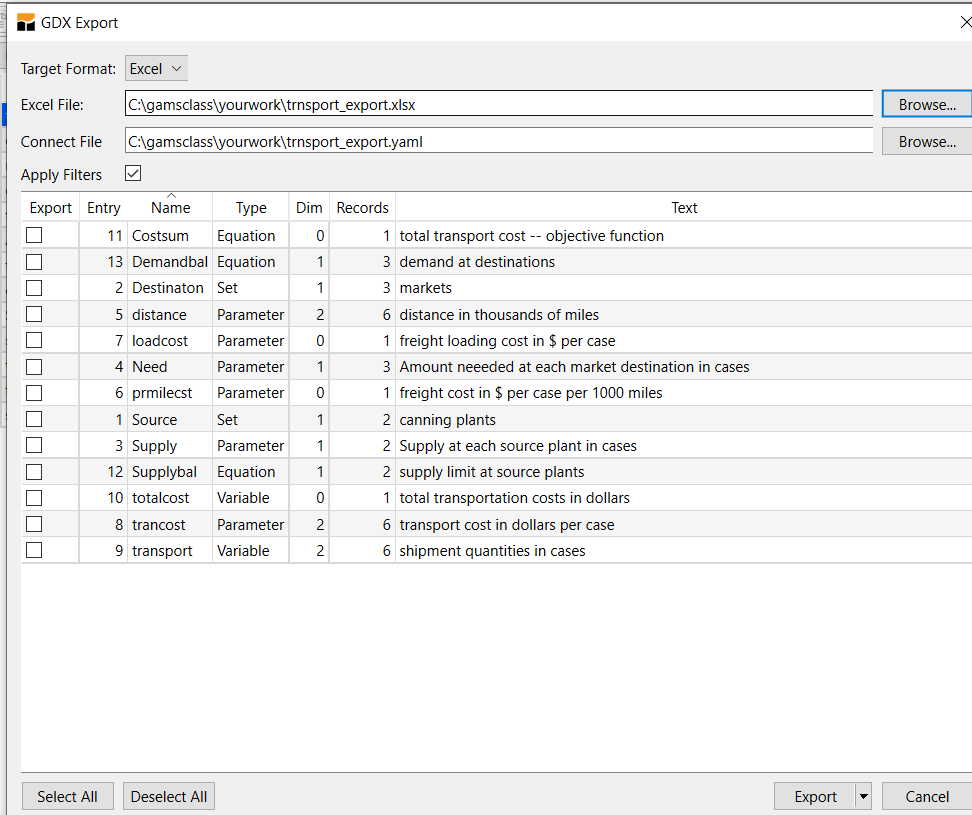Browse for the Excel file location
Viewport: 972px width, 815px height.
click(x=926, y=104)
